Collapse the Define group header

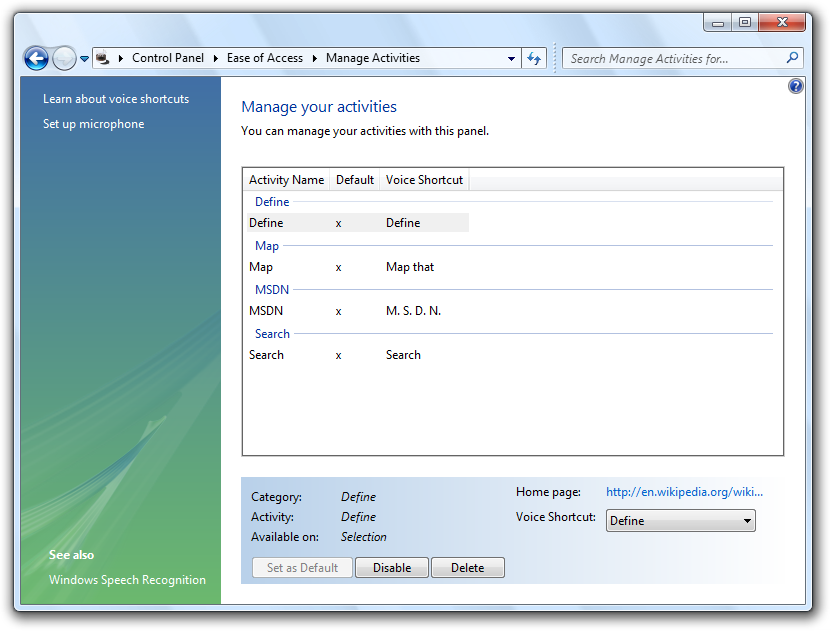[272, 202]
